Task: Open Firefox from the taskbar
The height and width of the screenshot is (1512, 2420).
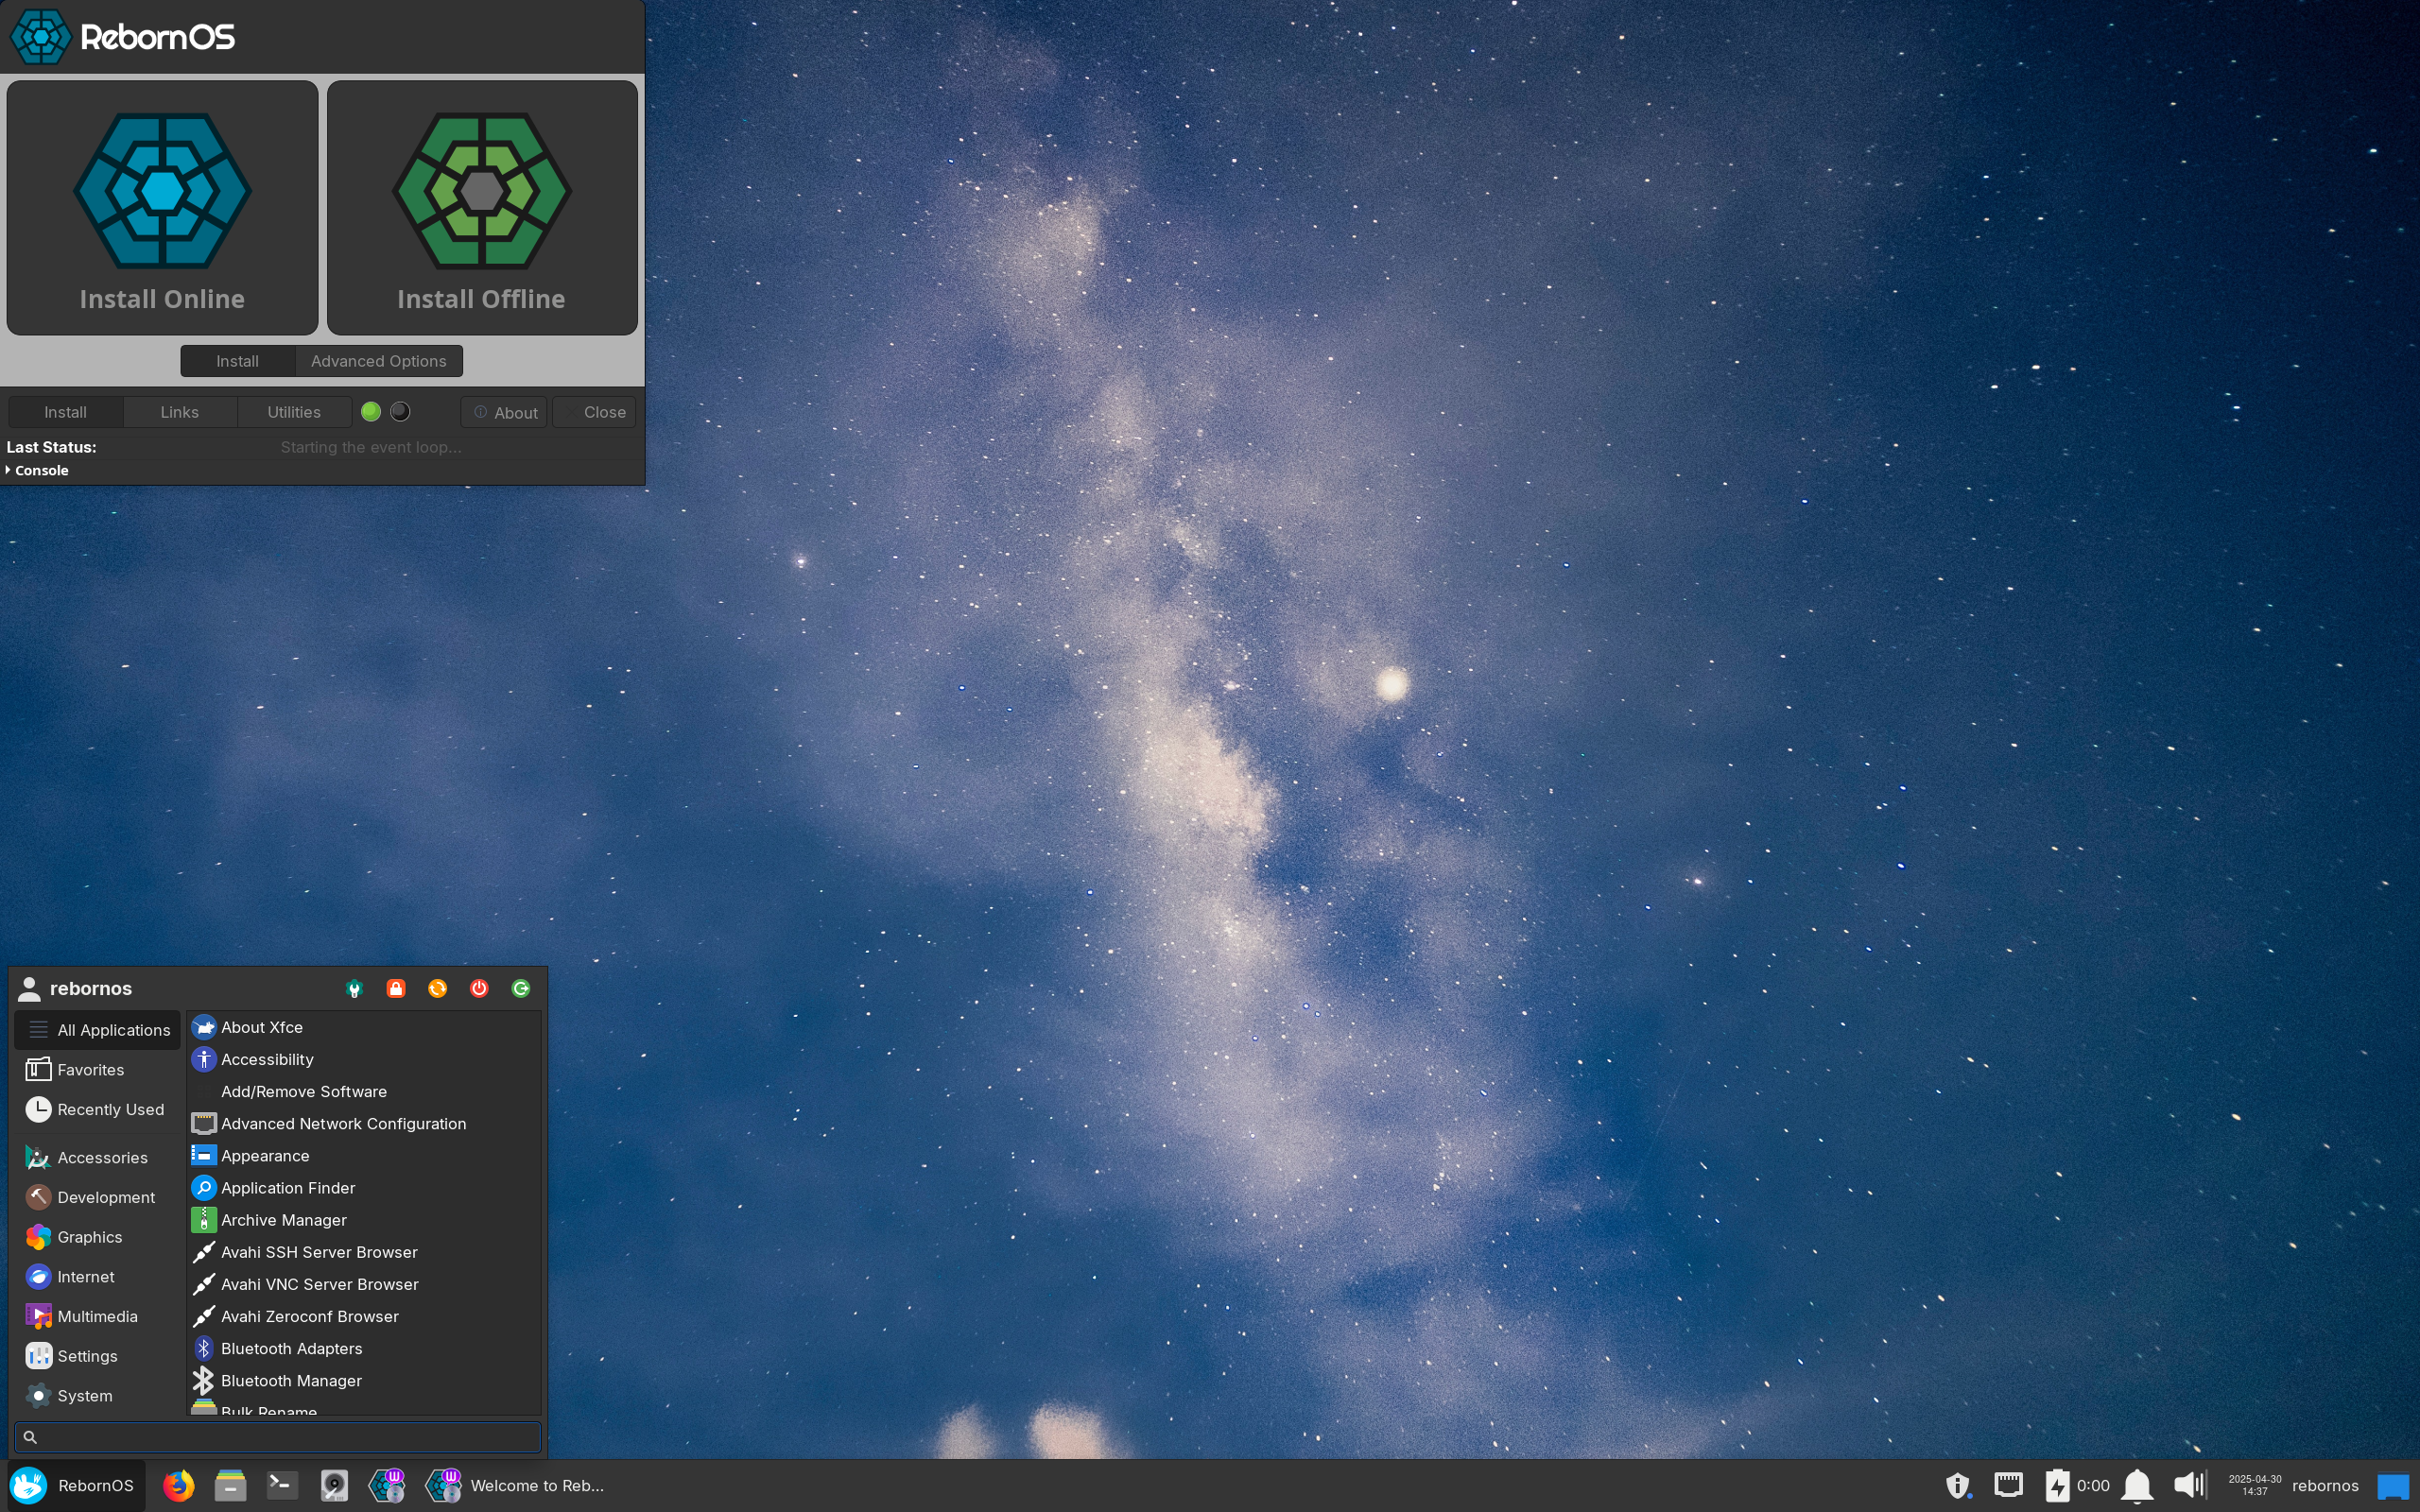Action: coord(179,1485)
